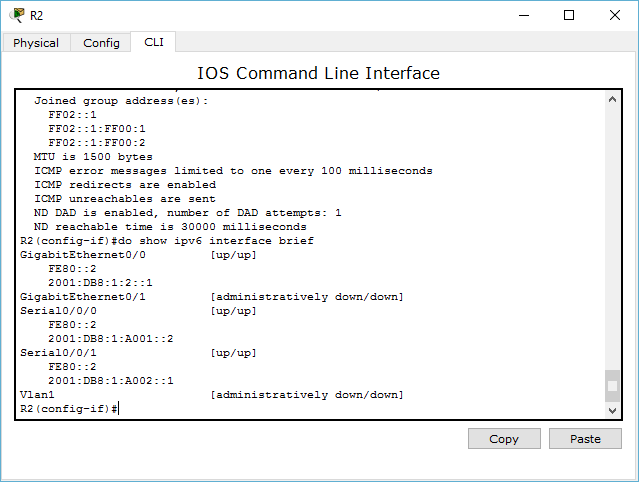This screenshot has width=639, height=482.
Task: Click the Copy button
Action: click(504, 439)
